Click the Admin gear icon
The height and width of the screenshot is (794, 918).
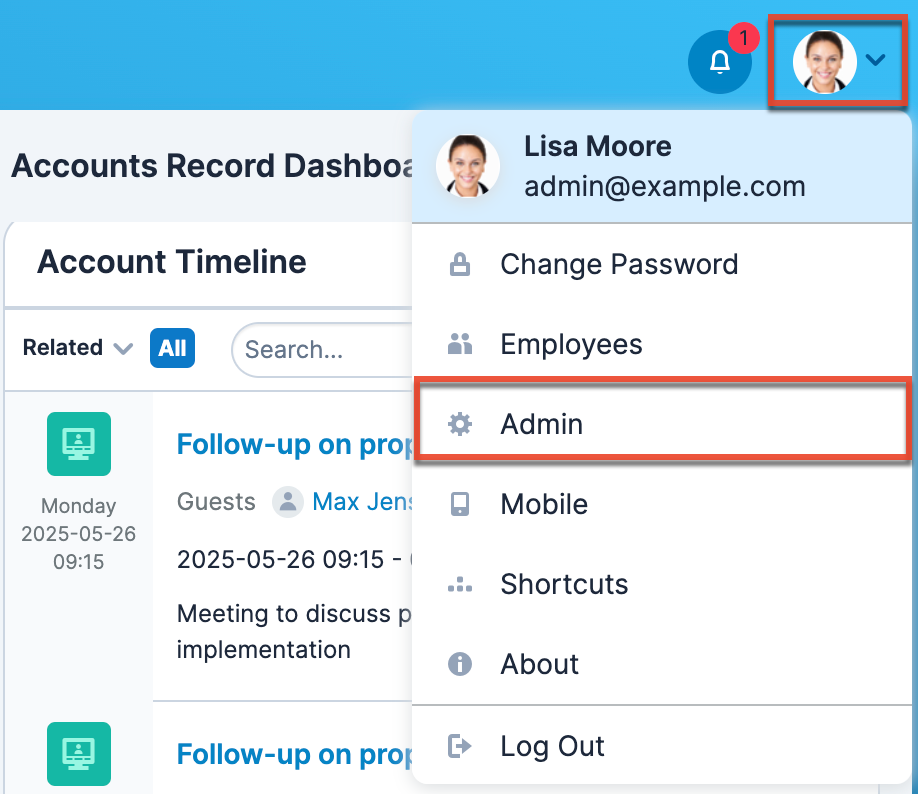(460, 425)
